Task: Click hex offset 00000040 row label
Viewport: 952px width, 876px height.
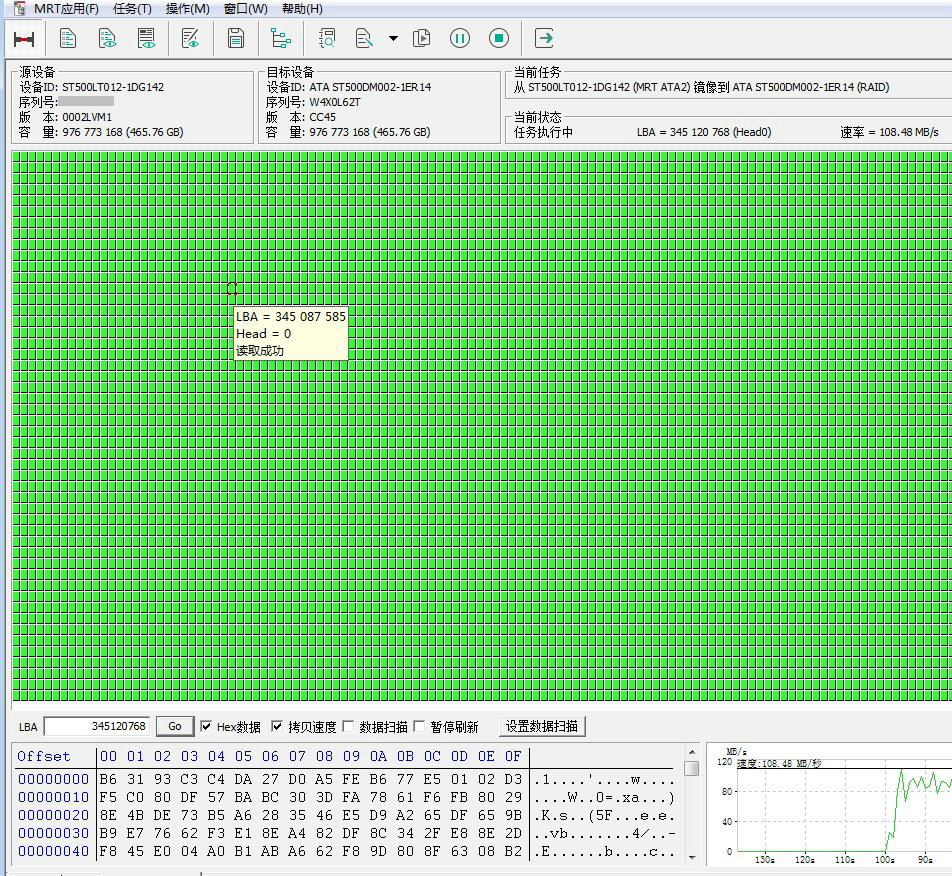Action: (x=53, y=851)
